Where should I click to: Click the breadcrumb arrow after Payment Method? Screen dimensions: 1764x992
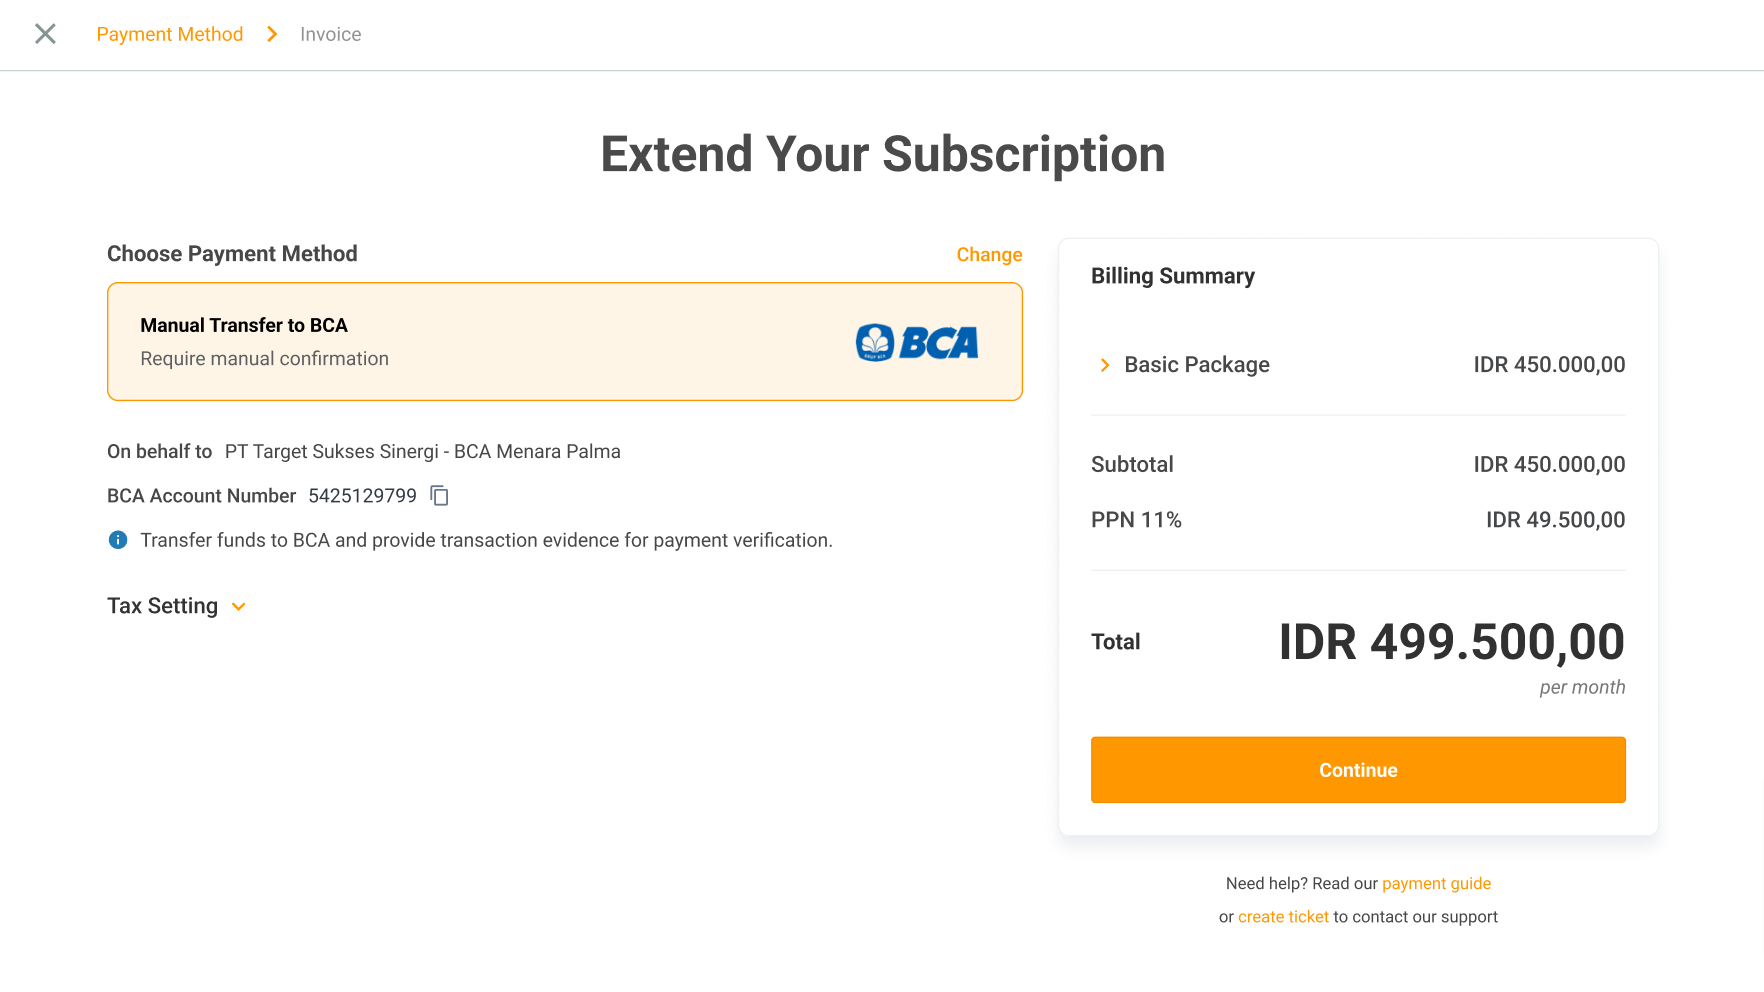pos(272,34)
